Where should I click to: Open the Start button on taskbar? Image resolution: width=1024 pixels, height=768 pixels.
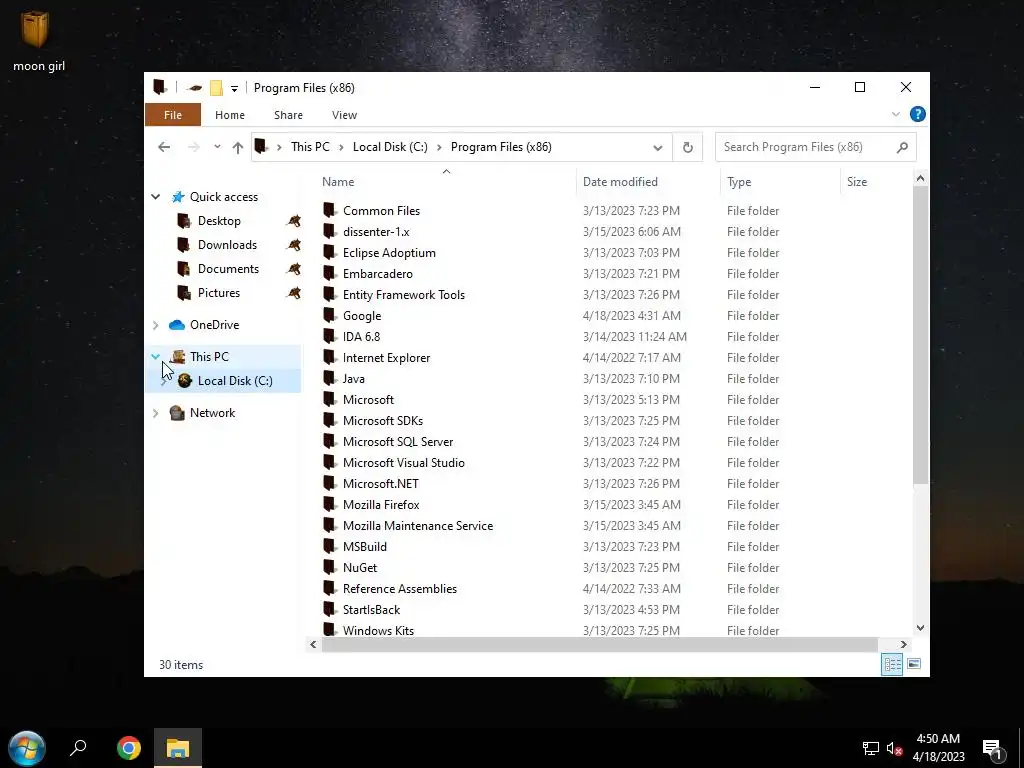tap(27, 748)
